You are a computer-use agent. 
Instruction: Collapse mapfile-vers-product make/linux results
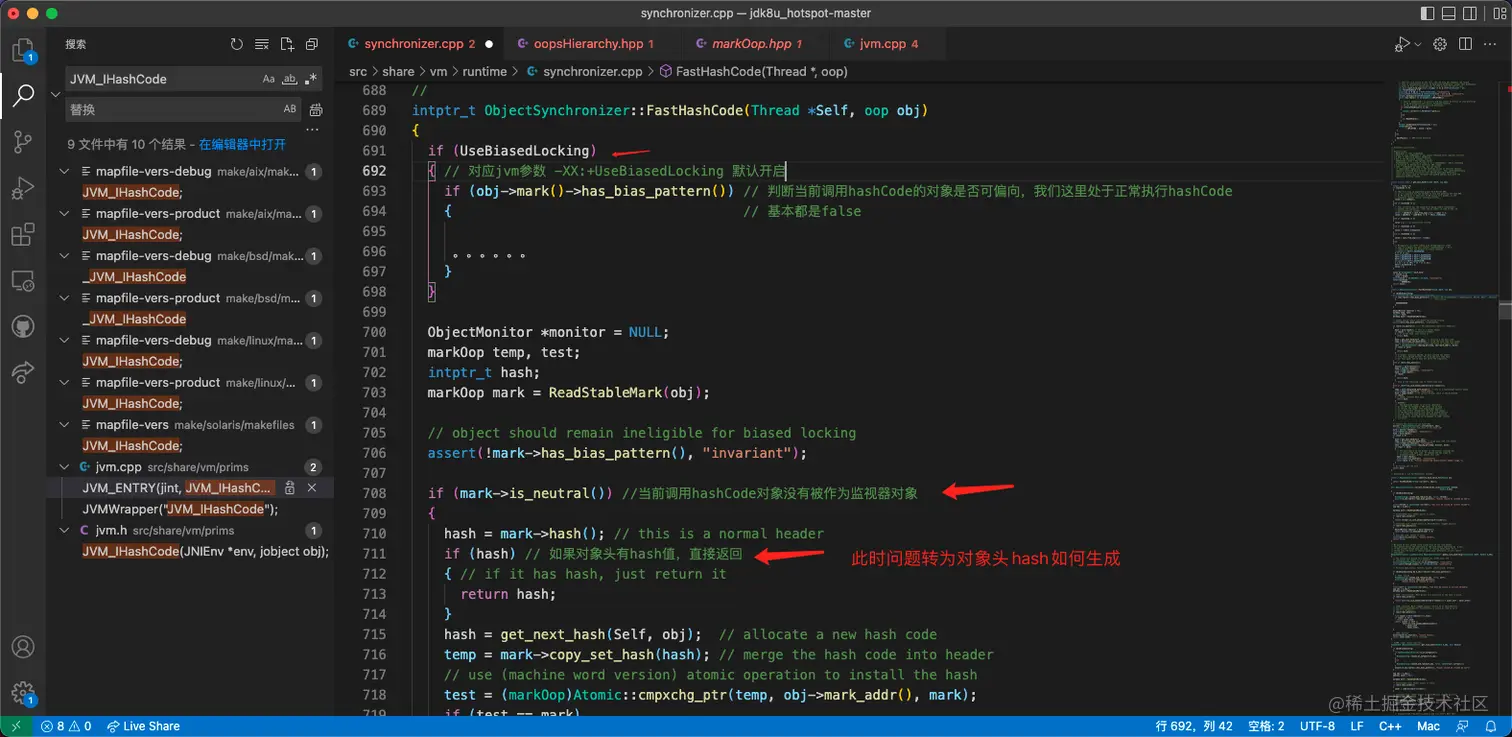click(x=65, y=382)
